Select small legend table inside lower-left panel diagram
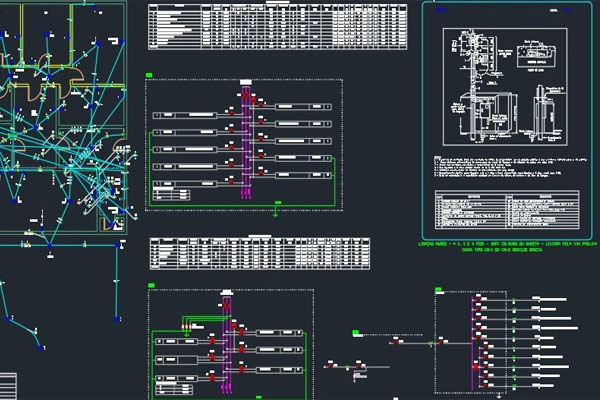The image size is (600, 400). pyautogui.click(x=174, y=390)
